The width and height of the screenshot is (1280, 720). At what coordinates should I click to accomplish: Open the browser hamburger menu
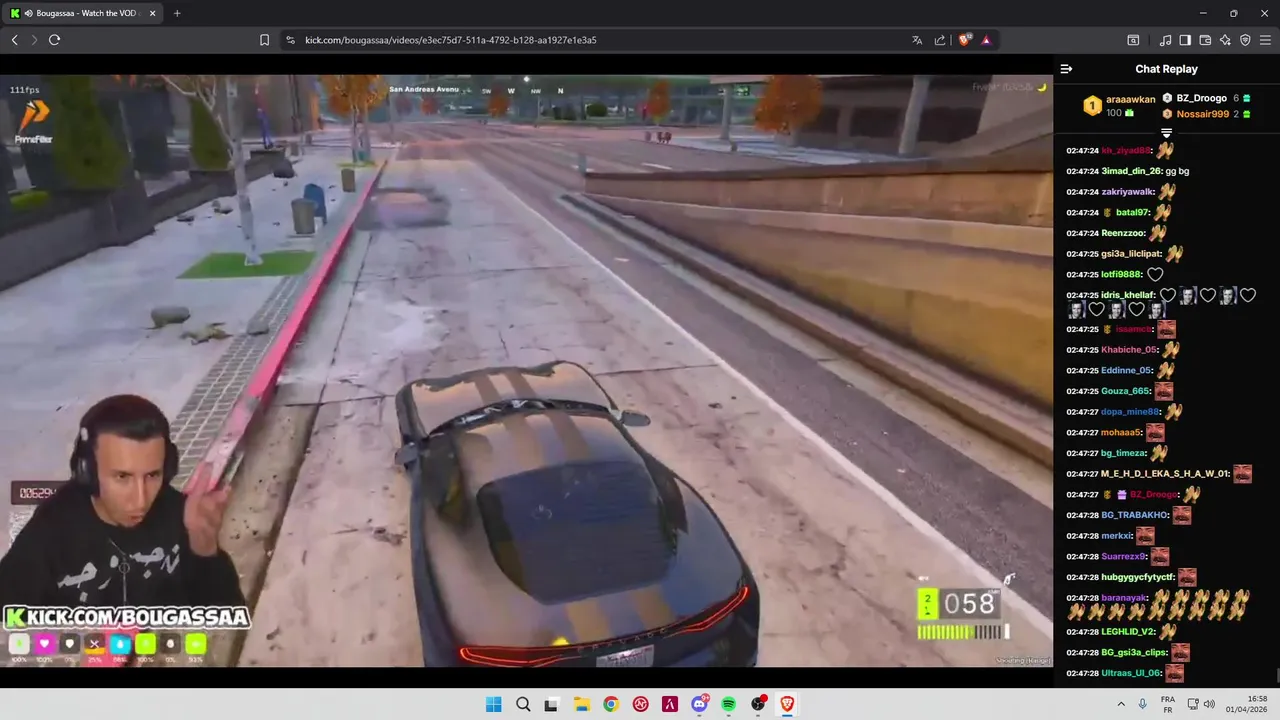pyautogui.click(x=1265, y=40)
